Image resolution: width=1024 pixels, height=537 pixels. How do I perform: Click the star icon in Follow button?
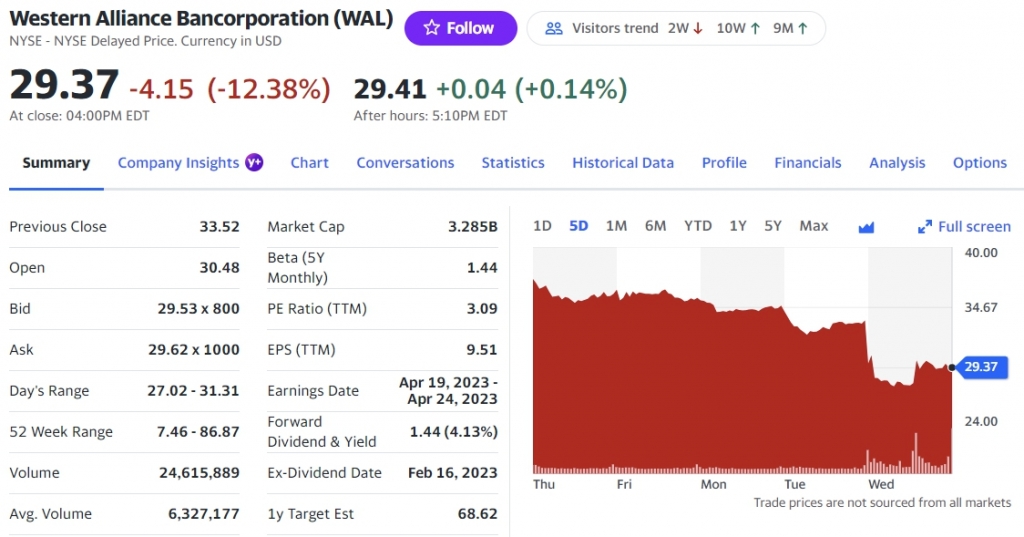point(432,28)
